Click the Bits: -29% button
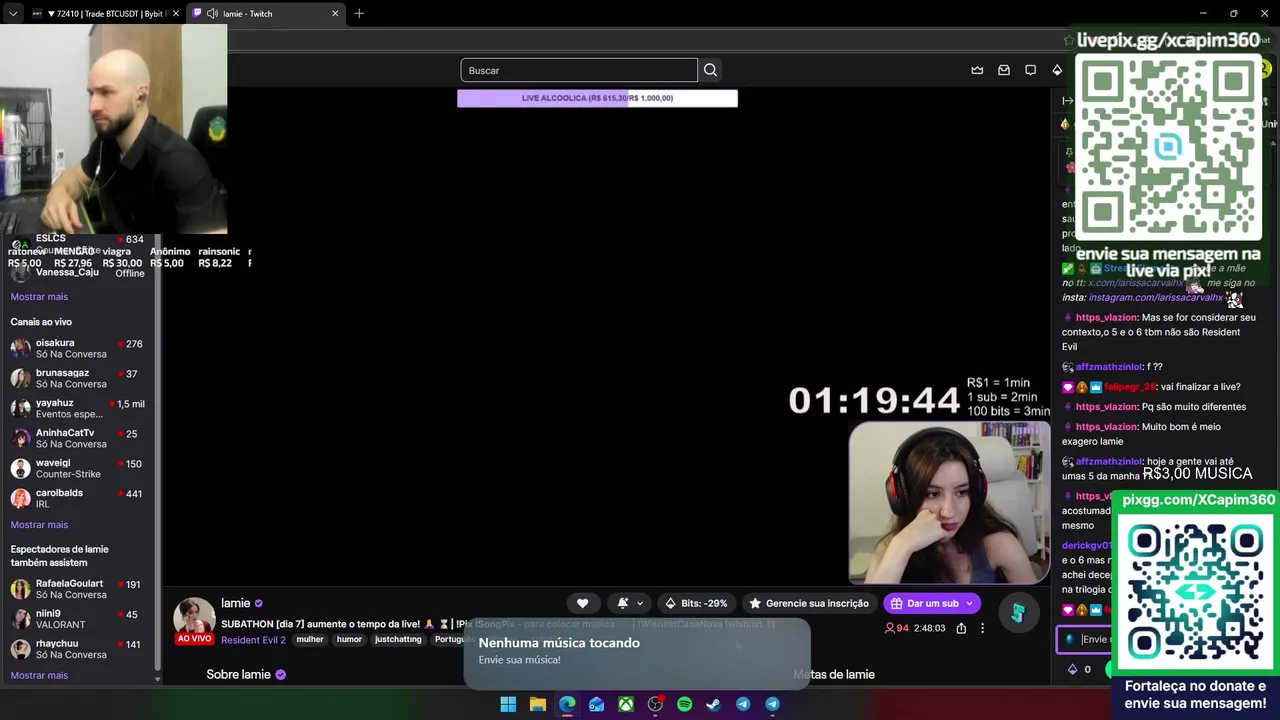1280x720 pixels. (x=697, y=603)
